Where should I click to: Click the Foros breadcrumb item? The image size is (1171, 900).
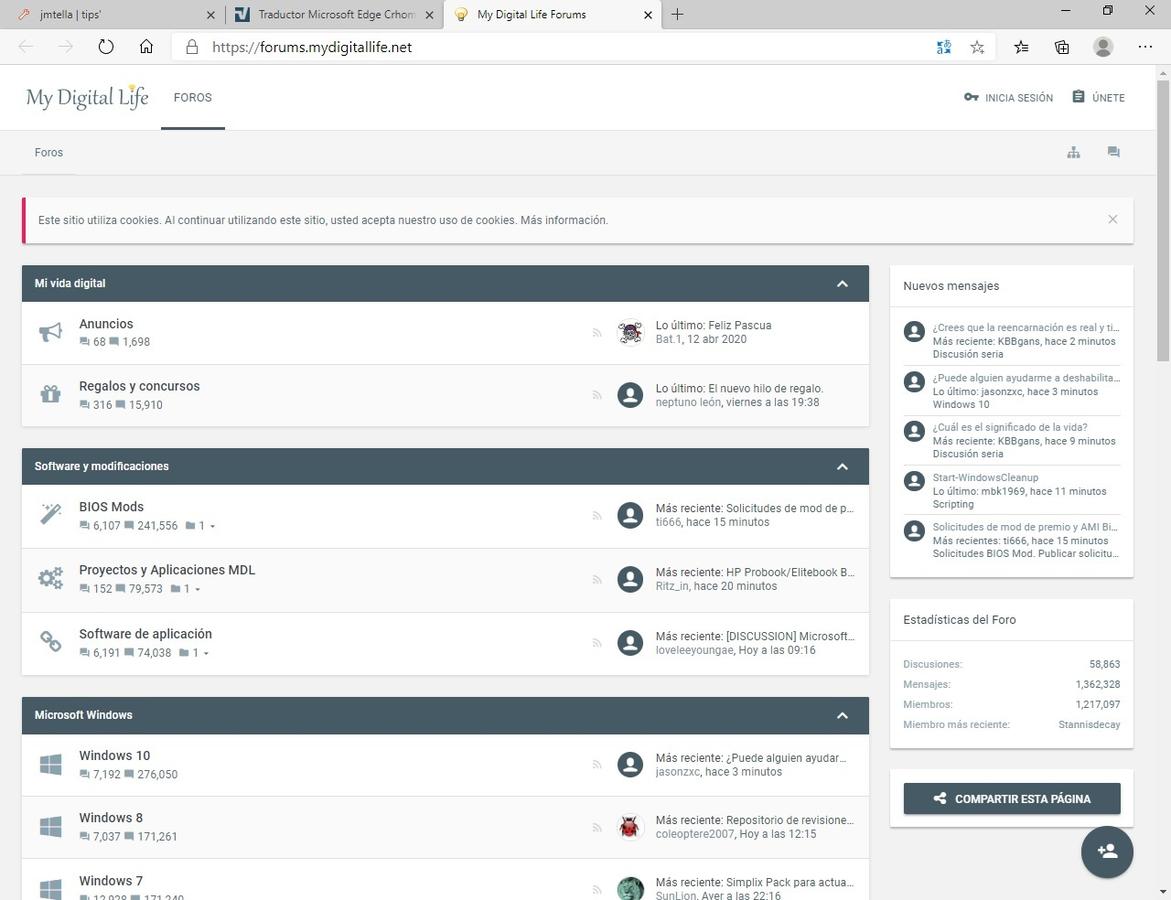49,152
